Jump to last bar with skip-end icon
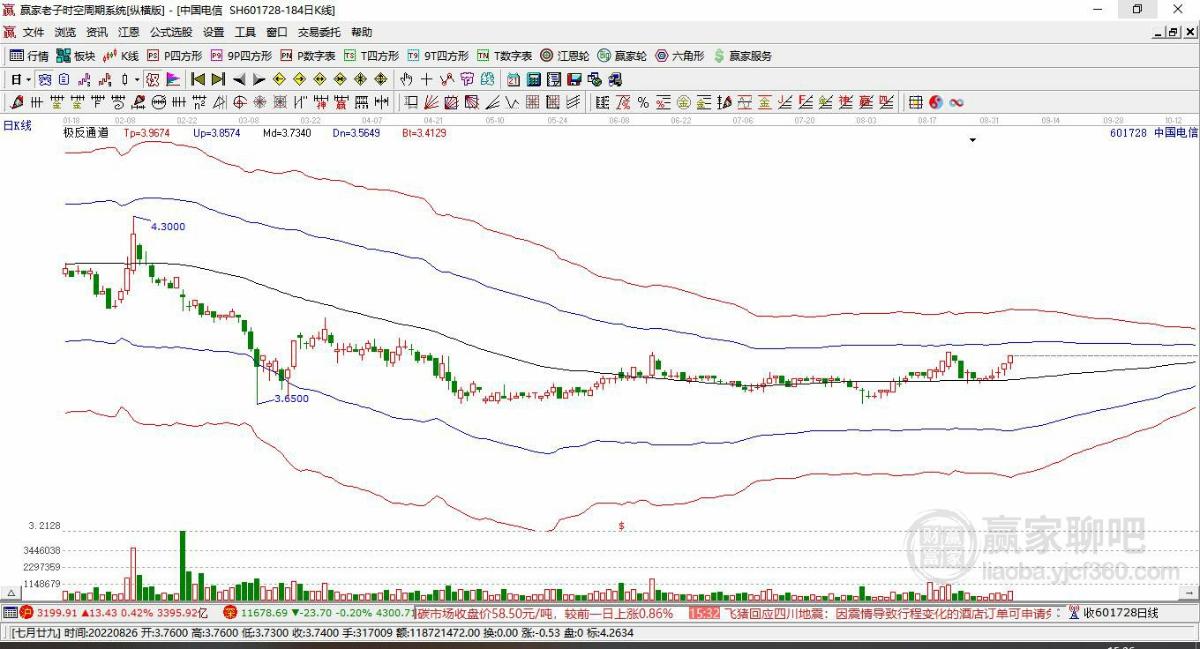Image resolution: width=1200 pixels, height=649 pixels. click(x=218, y=79)
